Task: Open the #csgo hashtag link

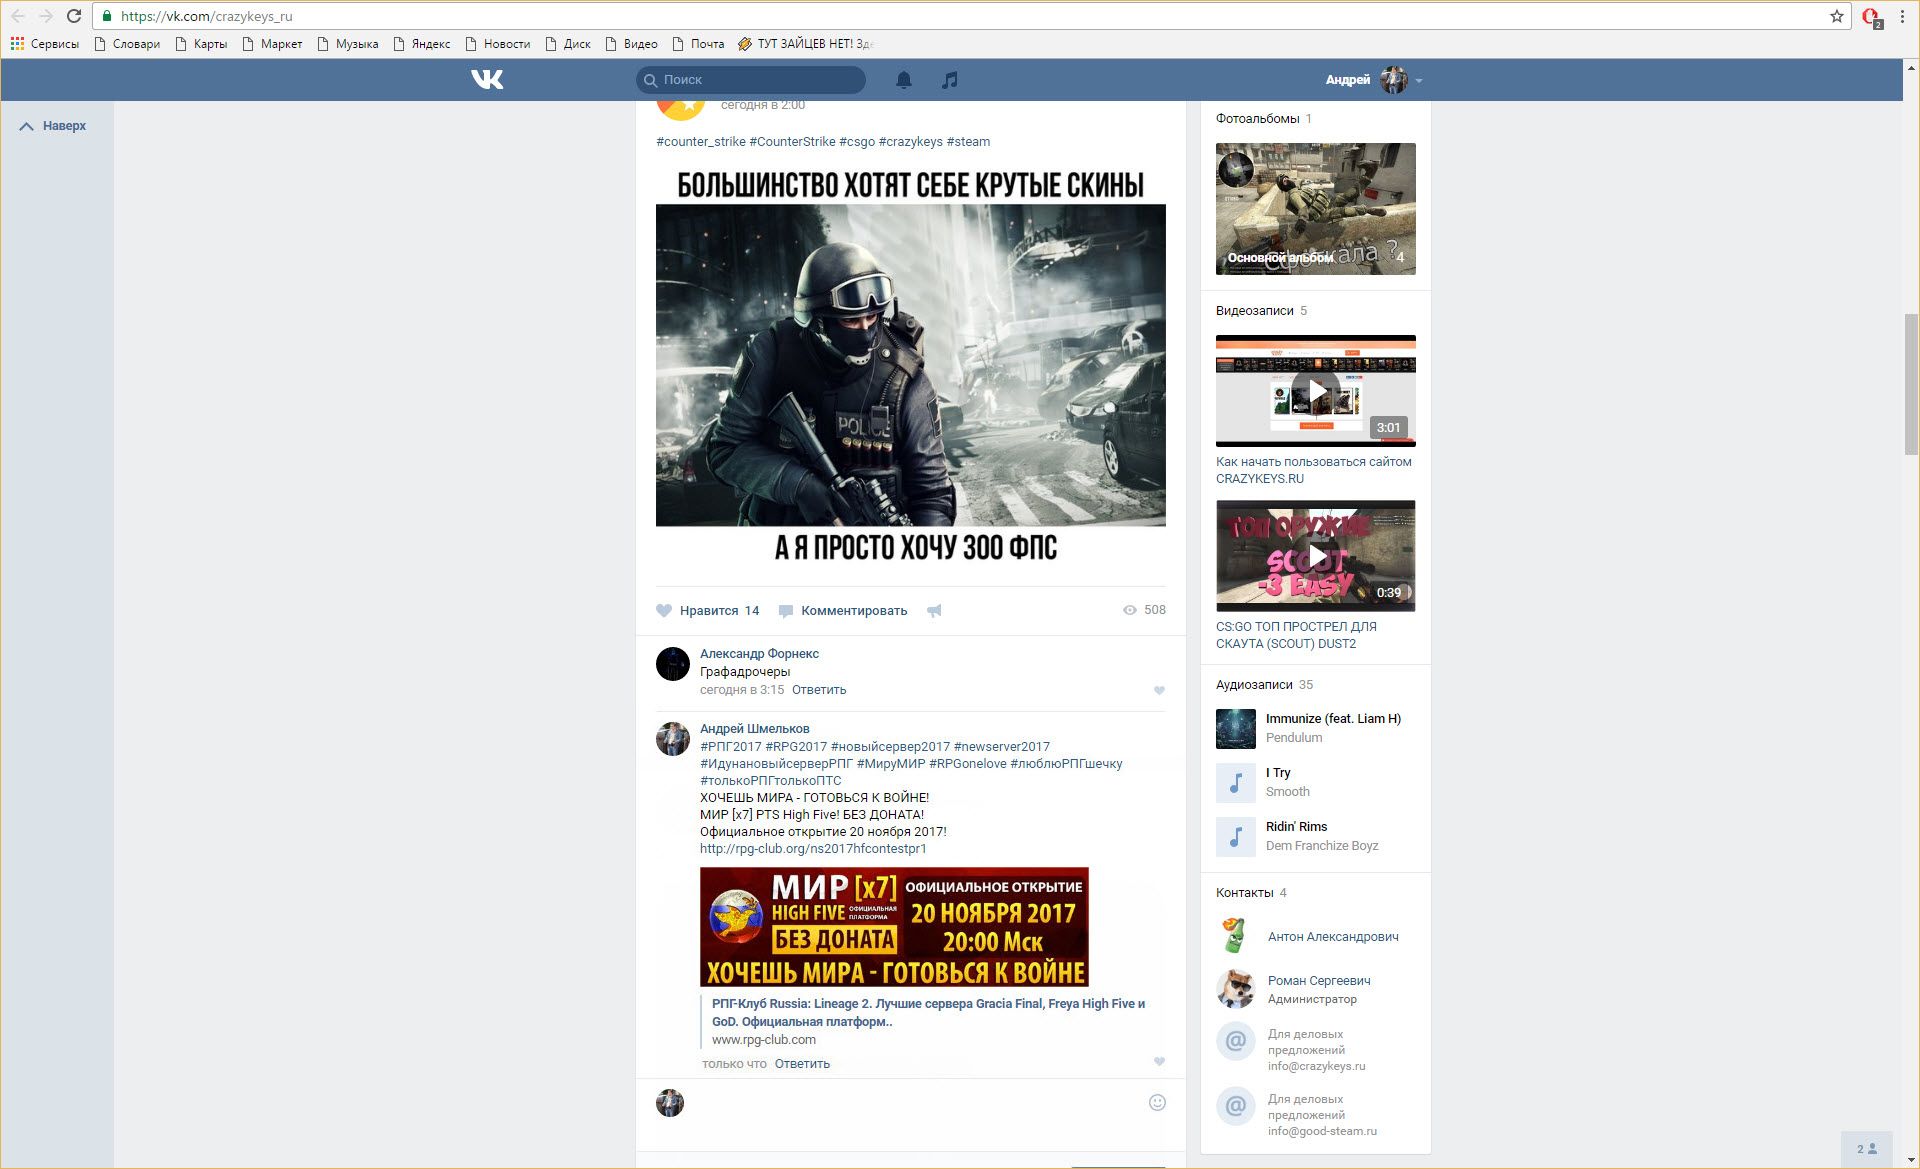Action: tap(857, 141)
